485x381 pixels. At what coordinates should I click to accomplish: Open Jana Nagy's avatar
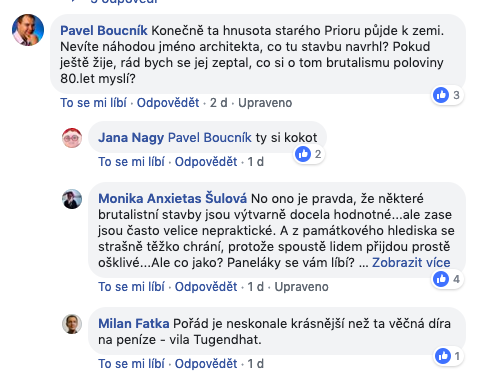[x=72, y=138]
